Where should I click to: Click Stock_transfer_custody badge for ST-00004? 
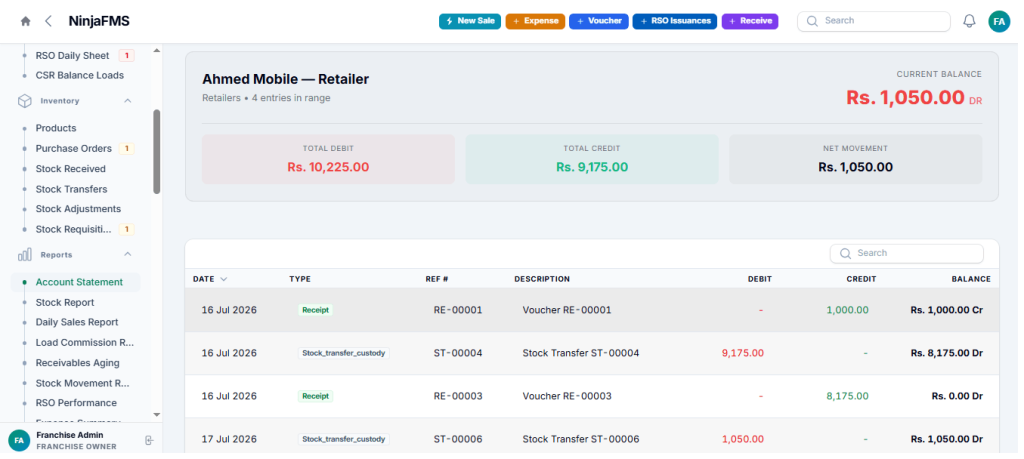tap(344, 353)
